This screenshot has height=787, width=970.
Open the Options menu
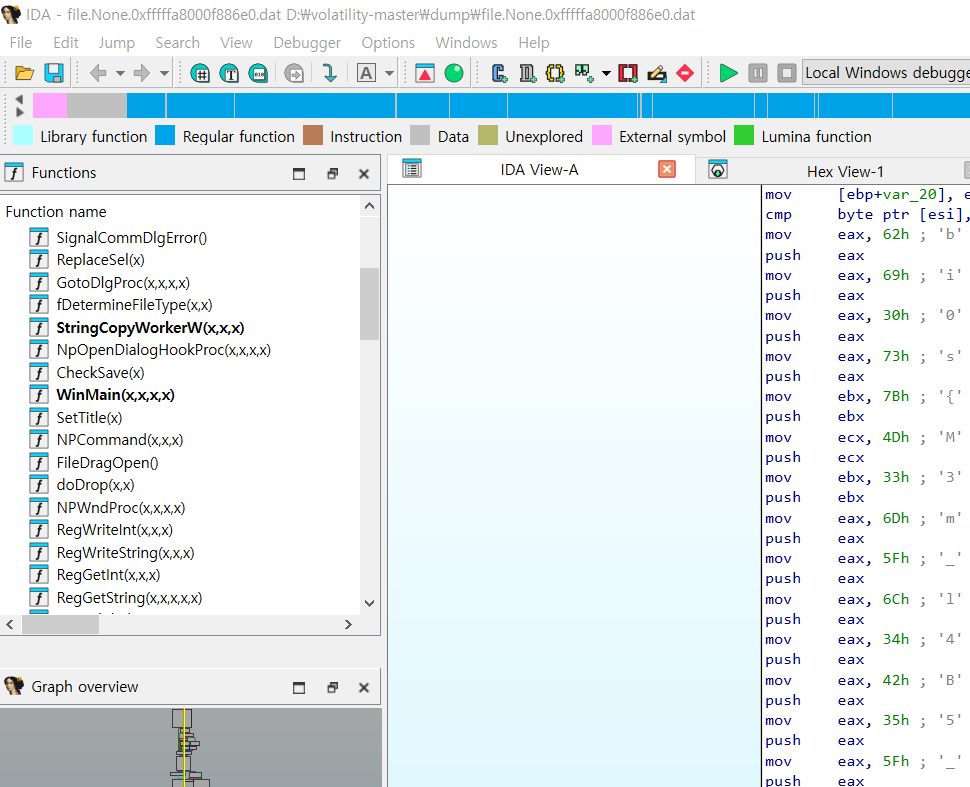click(x=388, y=43)
